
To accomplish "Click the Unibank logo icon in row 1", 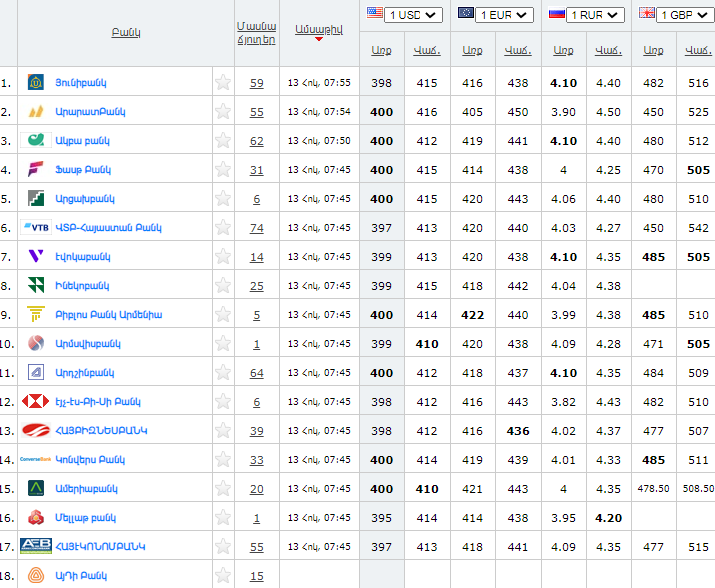I will (x=36, y=83).
